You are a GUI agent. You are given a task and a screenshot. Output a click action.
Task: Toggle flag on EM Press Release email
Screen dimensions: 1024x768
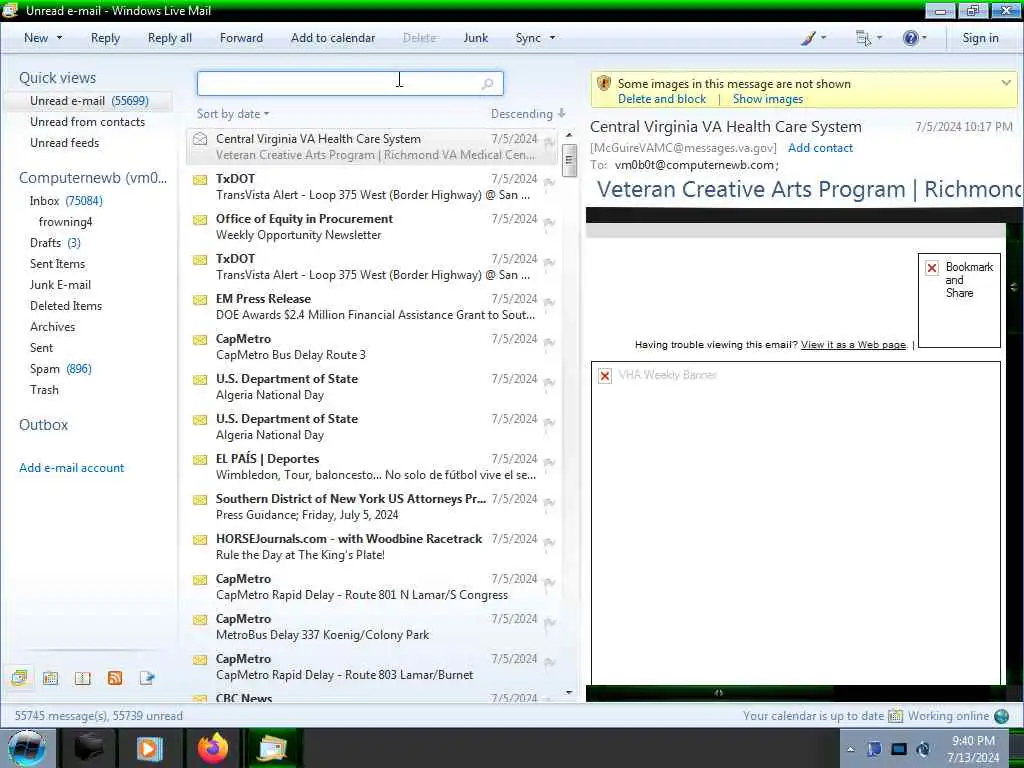550,302
